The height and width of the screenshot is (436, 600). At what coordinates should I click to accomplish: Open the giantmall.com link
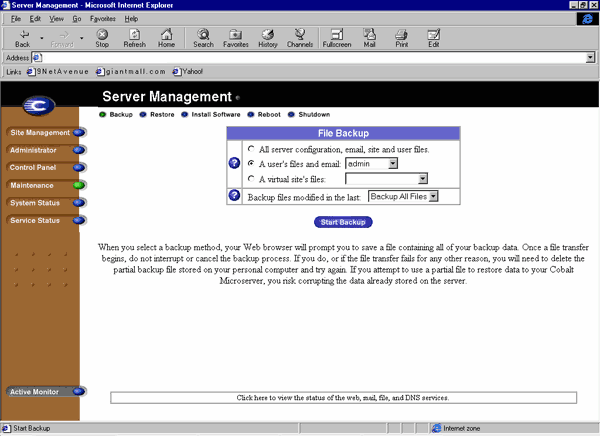click(x=131, y=72)
